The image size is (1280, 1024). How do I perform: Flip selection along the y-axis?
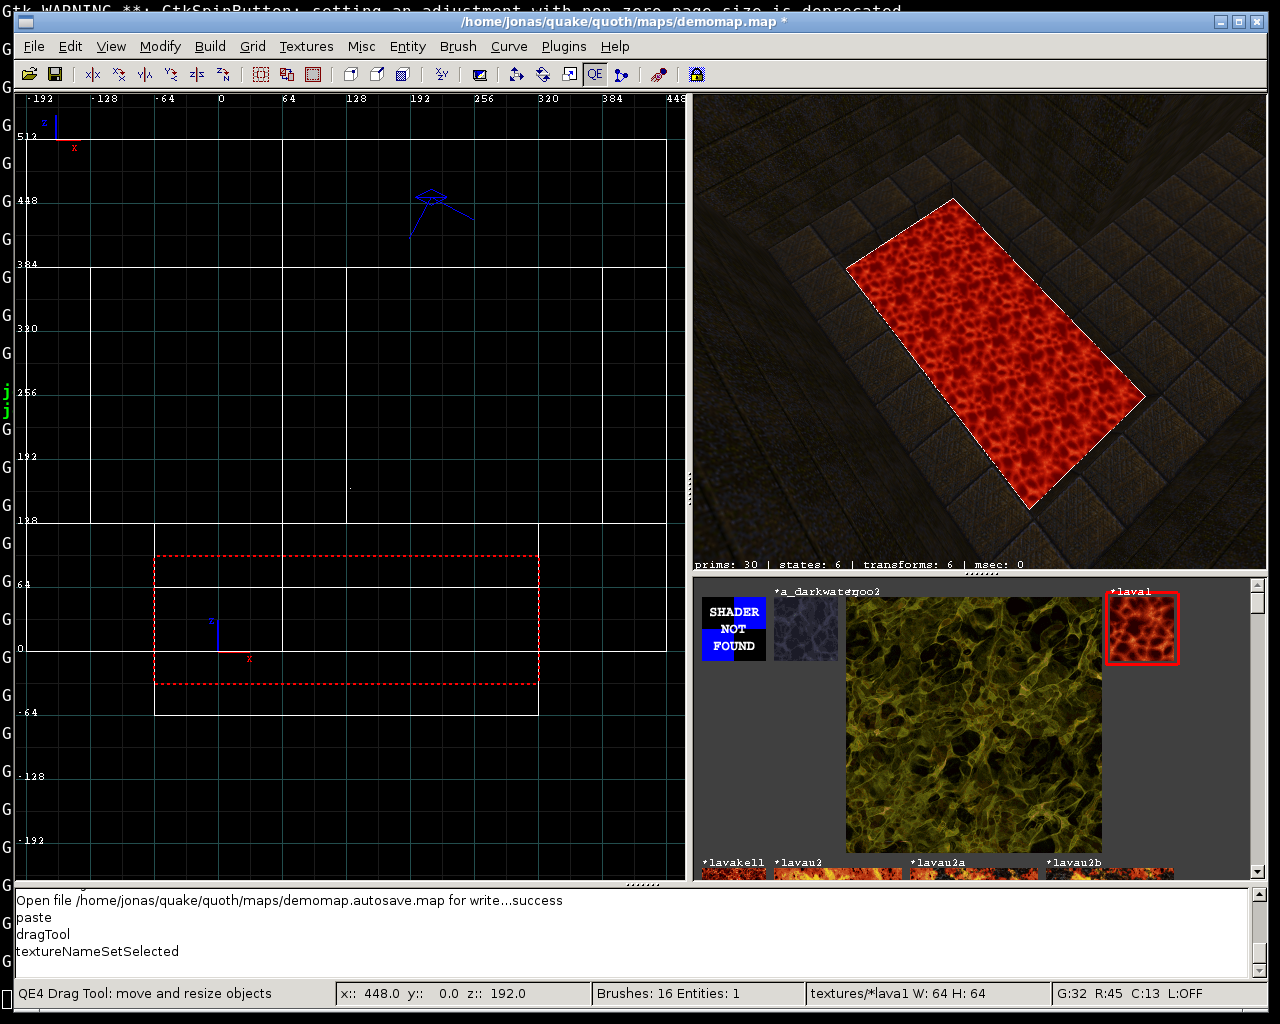point(145,74)
